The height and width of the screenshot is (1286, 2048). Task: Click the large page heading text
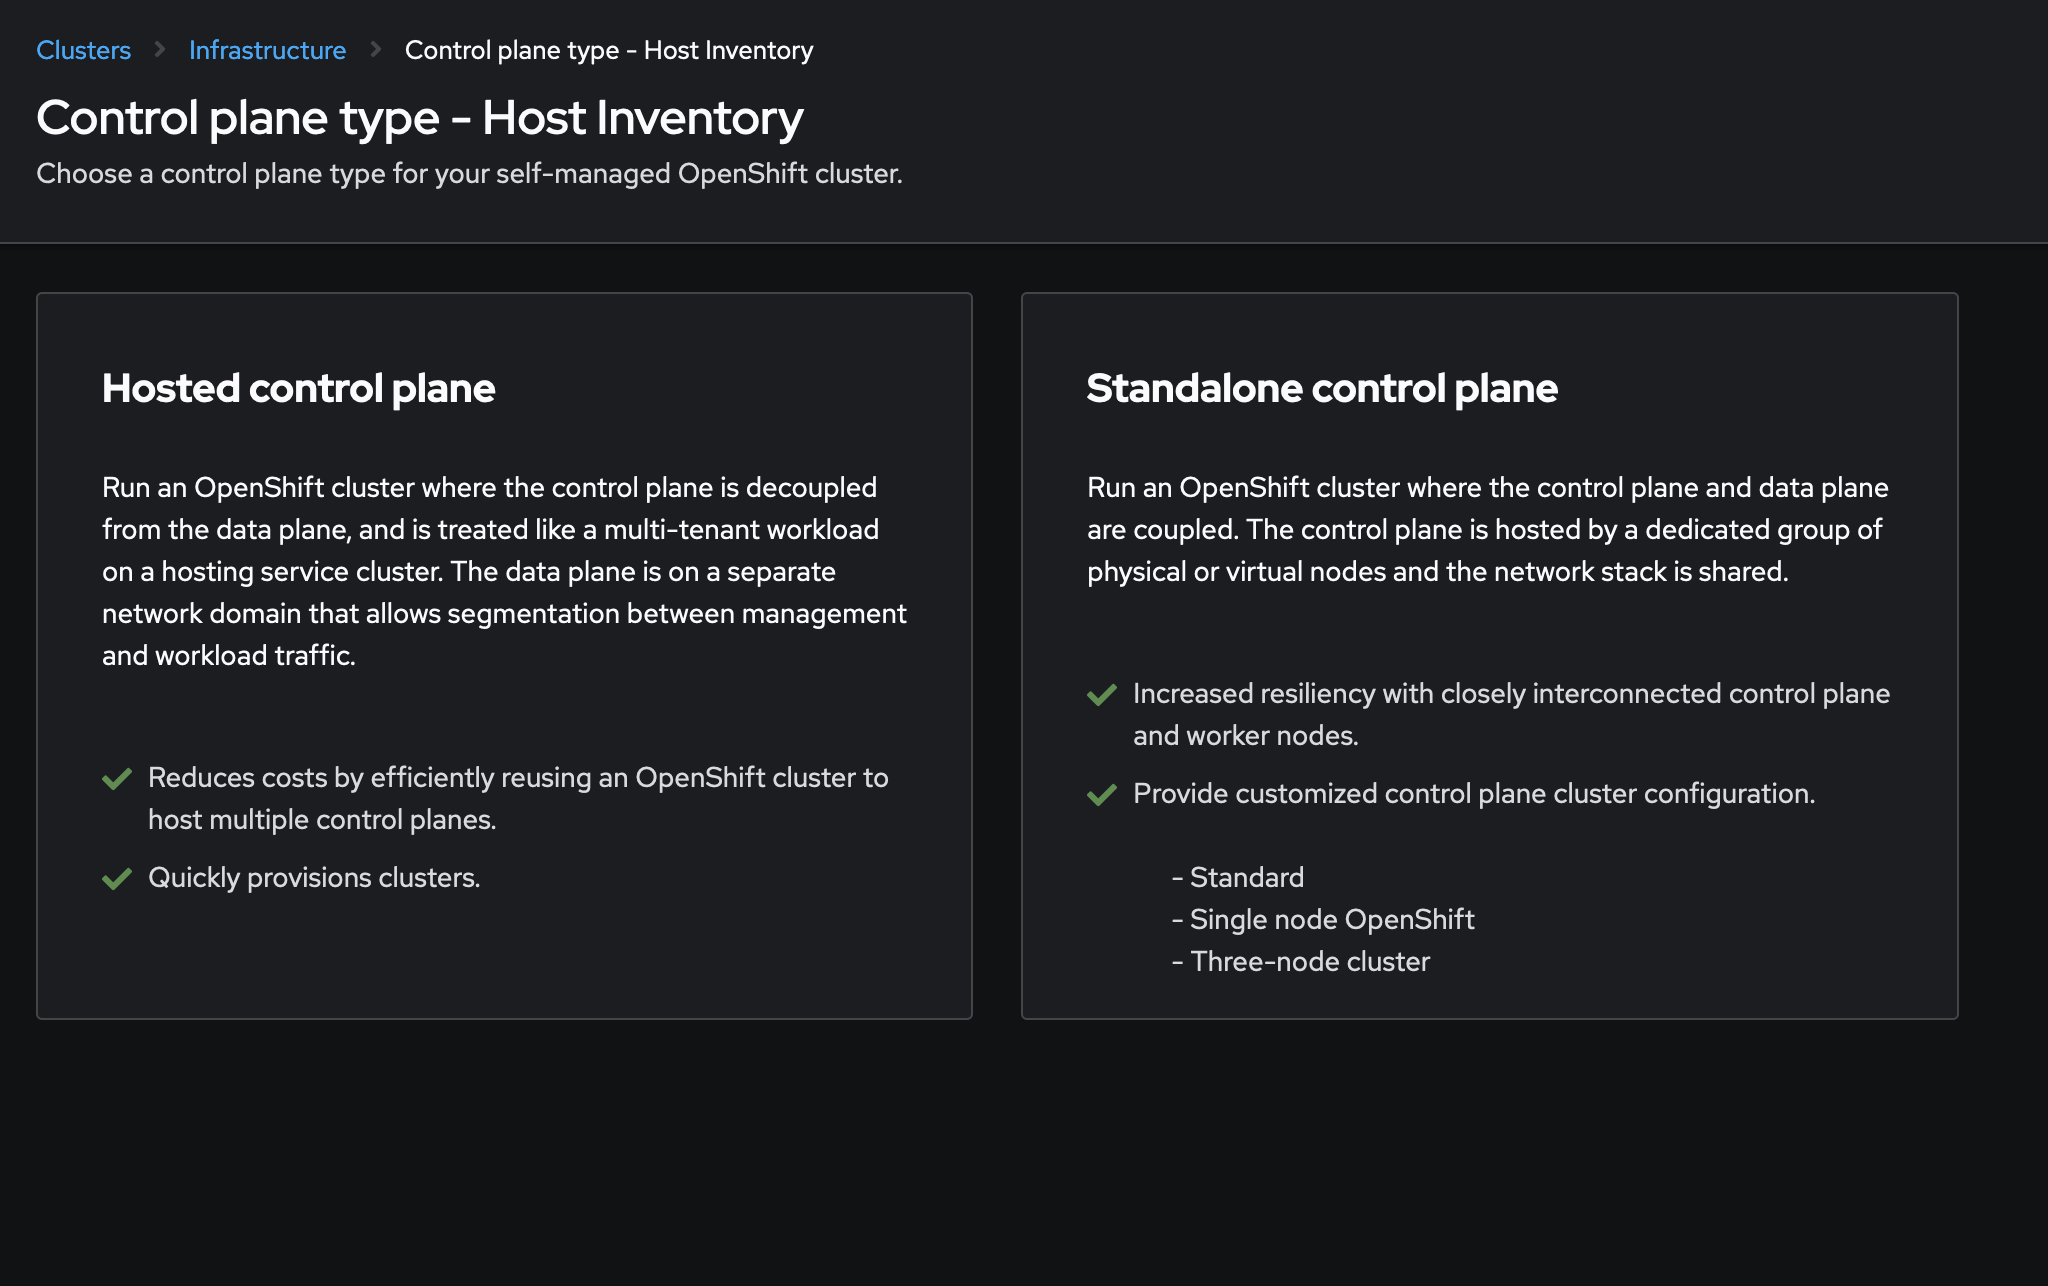tap(419, 118)
